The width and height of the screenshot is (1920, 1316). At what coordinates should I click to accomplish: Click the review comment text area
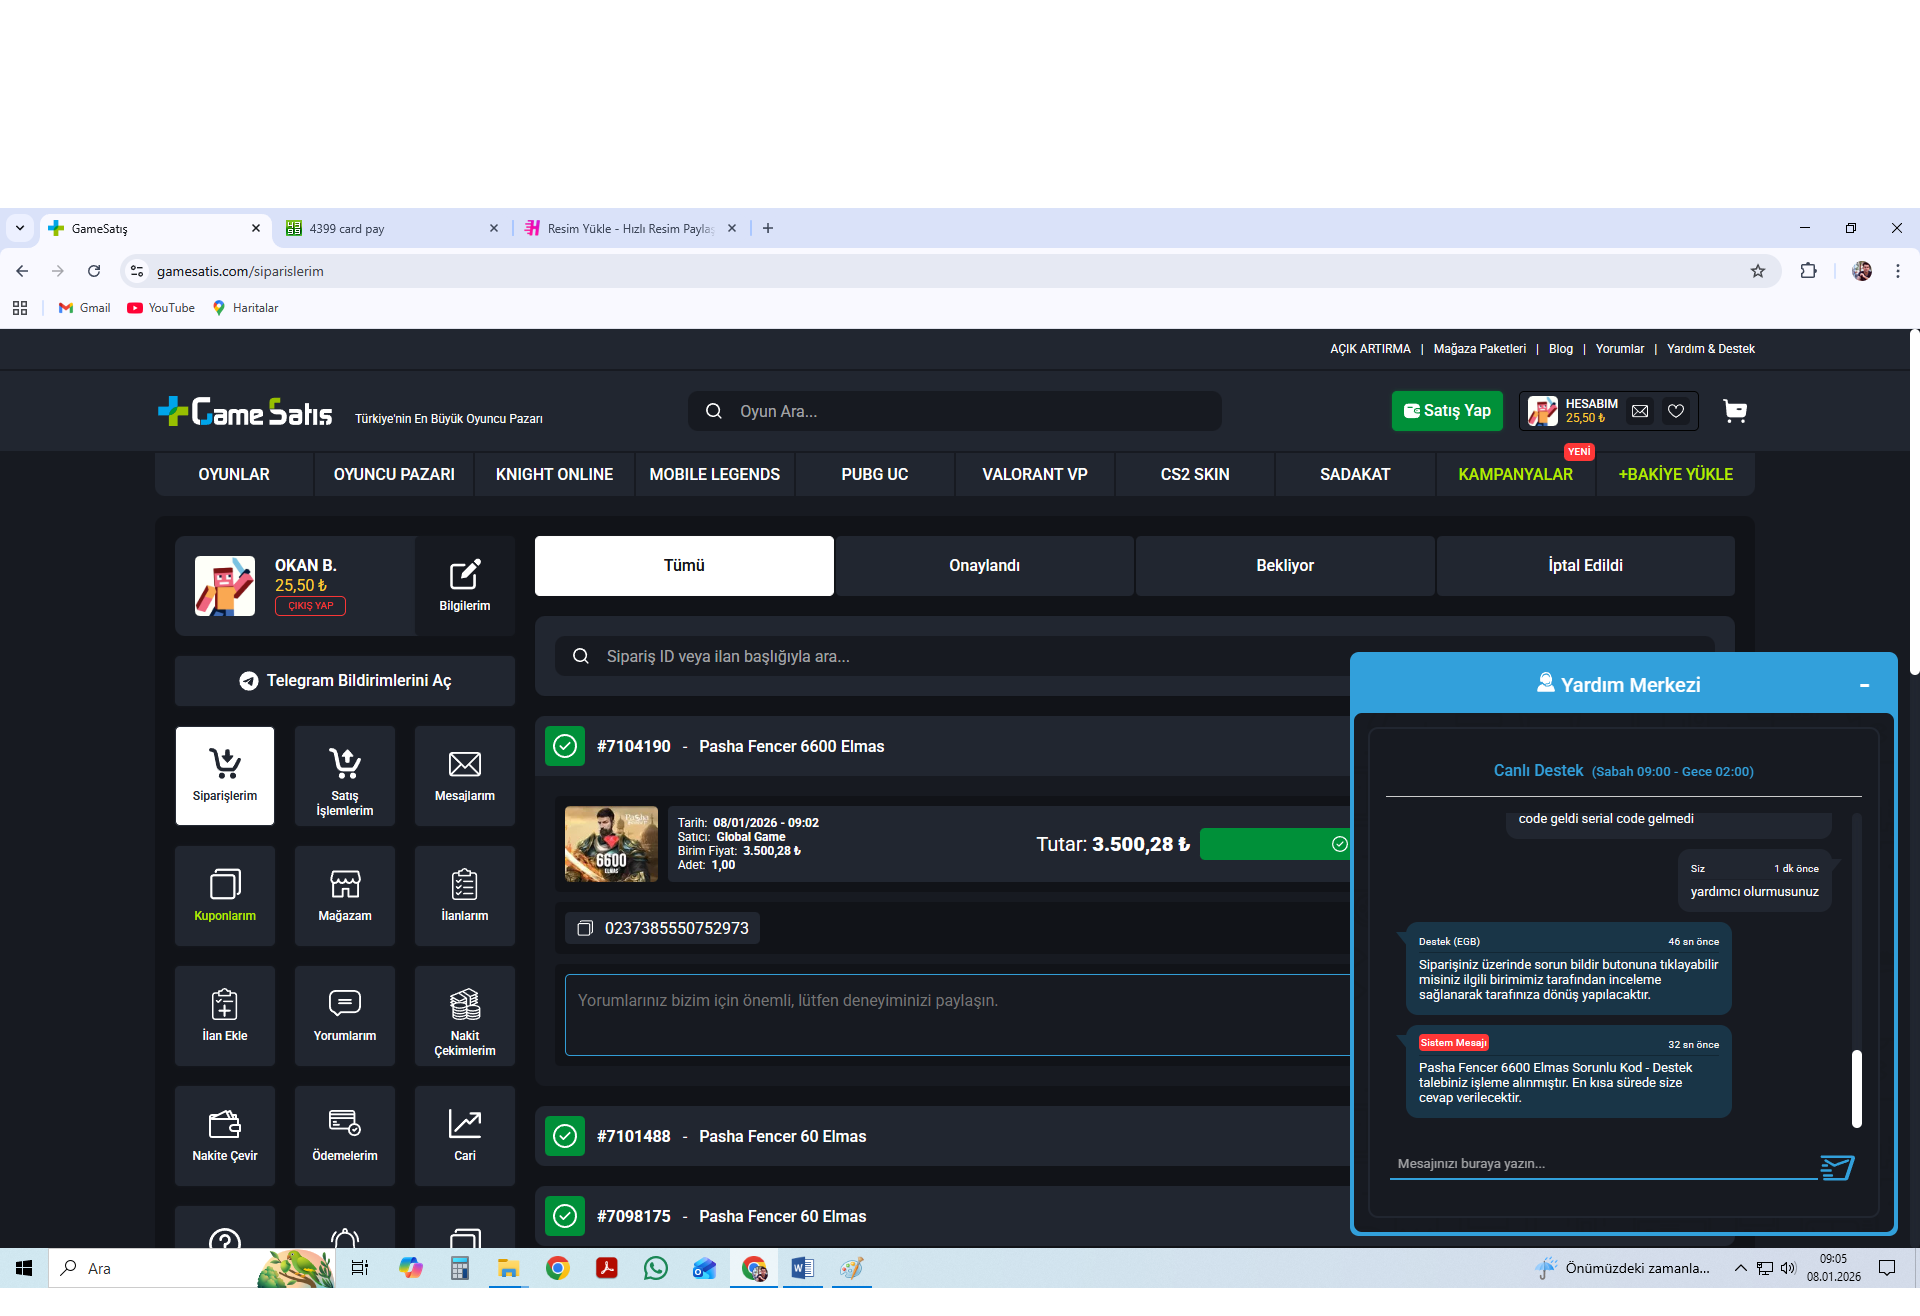[x=957, y=1015]
